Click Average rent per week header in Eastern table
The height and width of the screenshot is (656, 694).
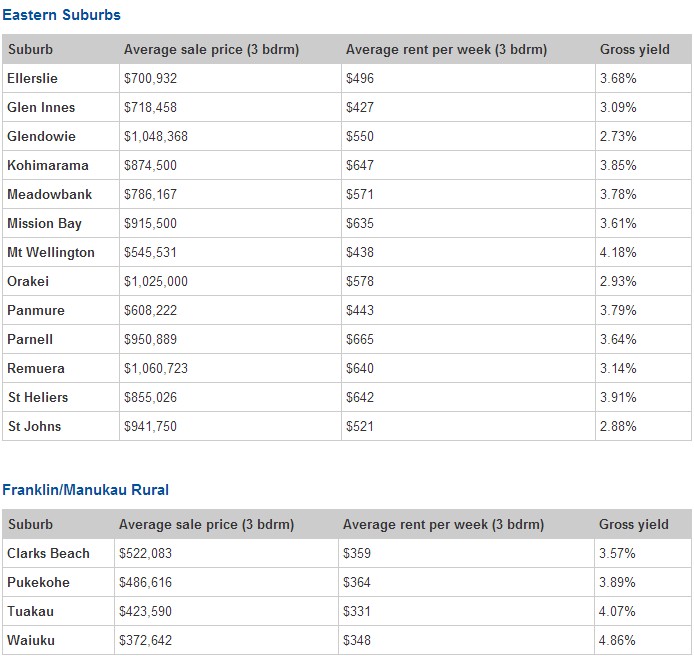tap(446, 50)
